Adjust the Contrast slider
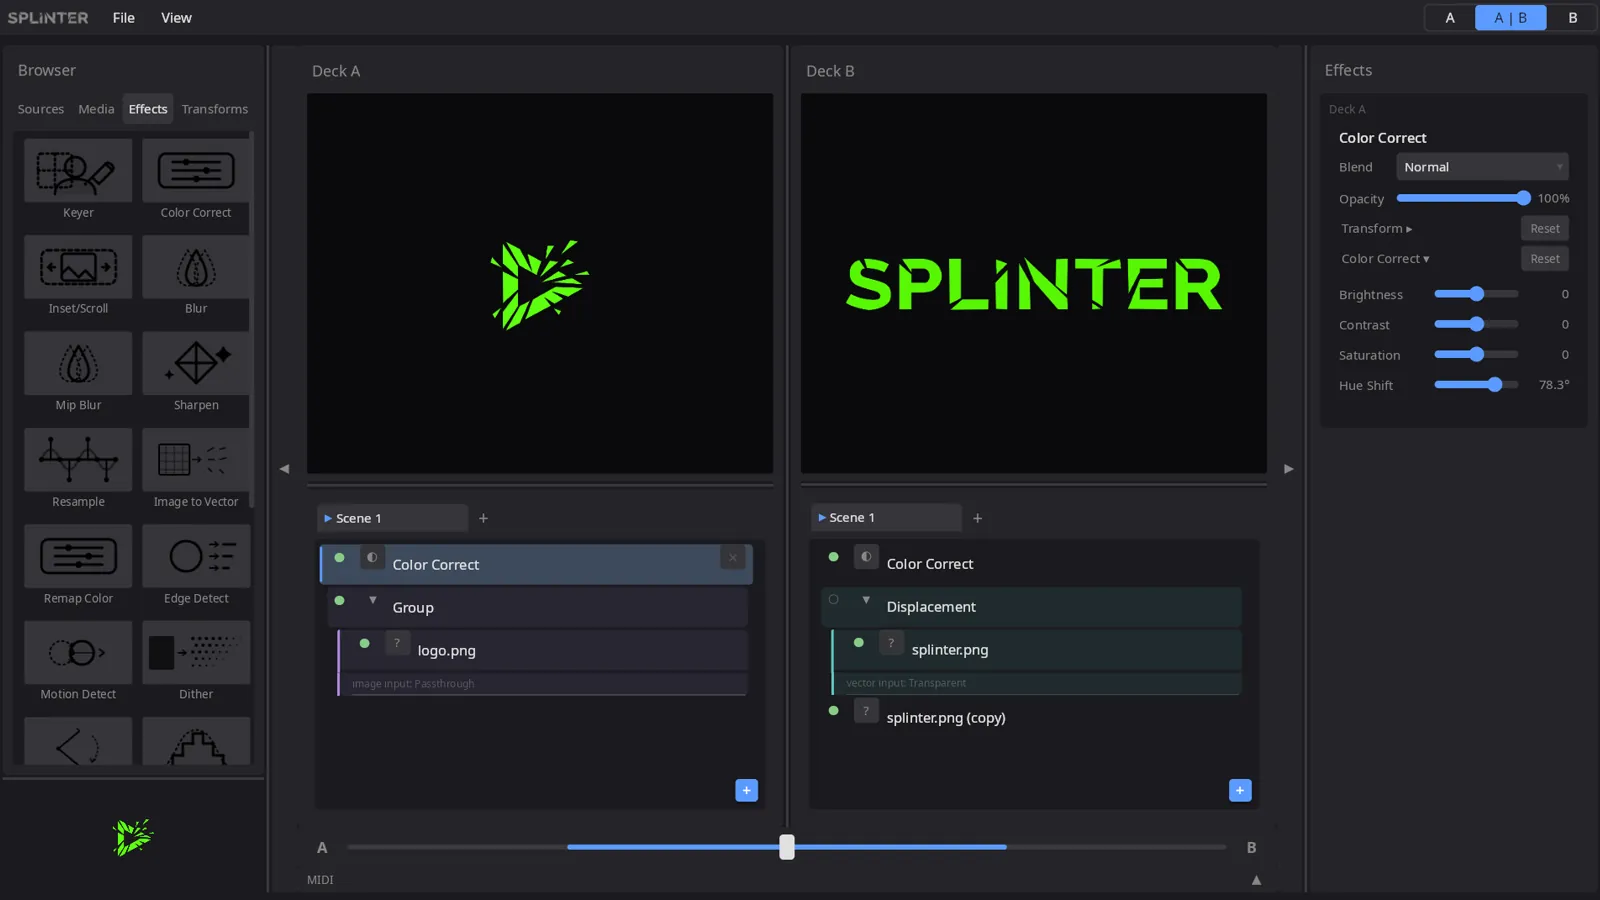Image resolution: width=1600 pixels, height=900 pixels. pyautogui.click(x=1476, y=324)
